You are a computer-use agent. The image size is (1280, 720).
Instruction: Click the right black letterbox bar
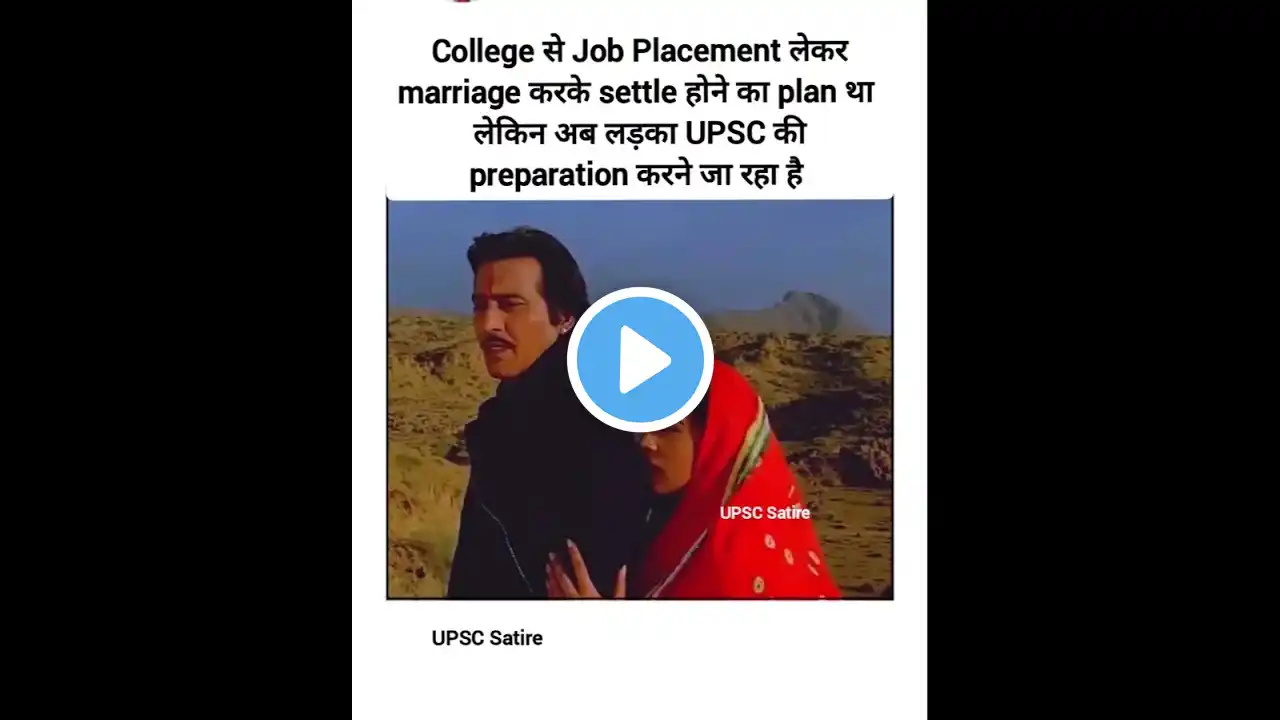tap(1104, 360)
